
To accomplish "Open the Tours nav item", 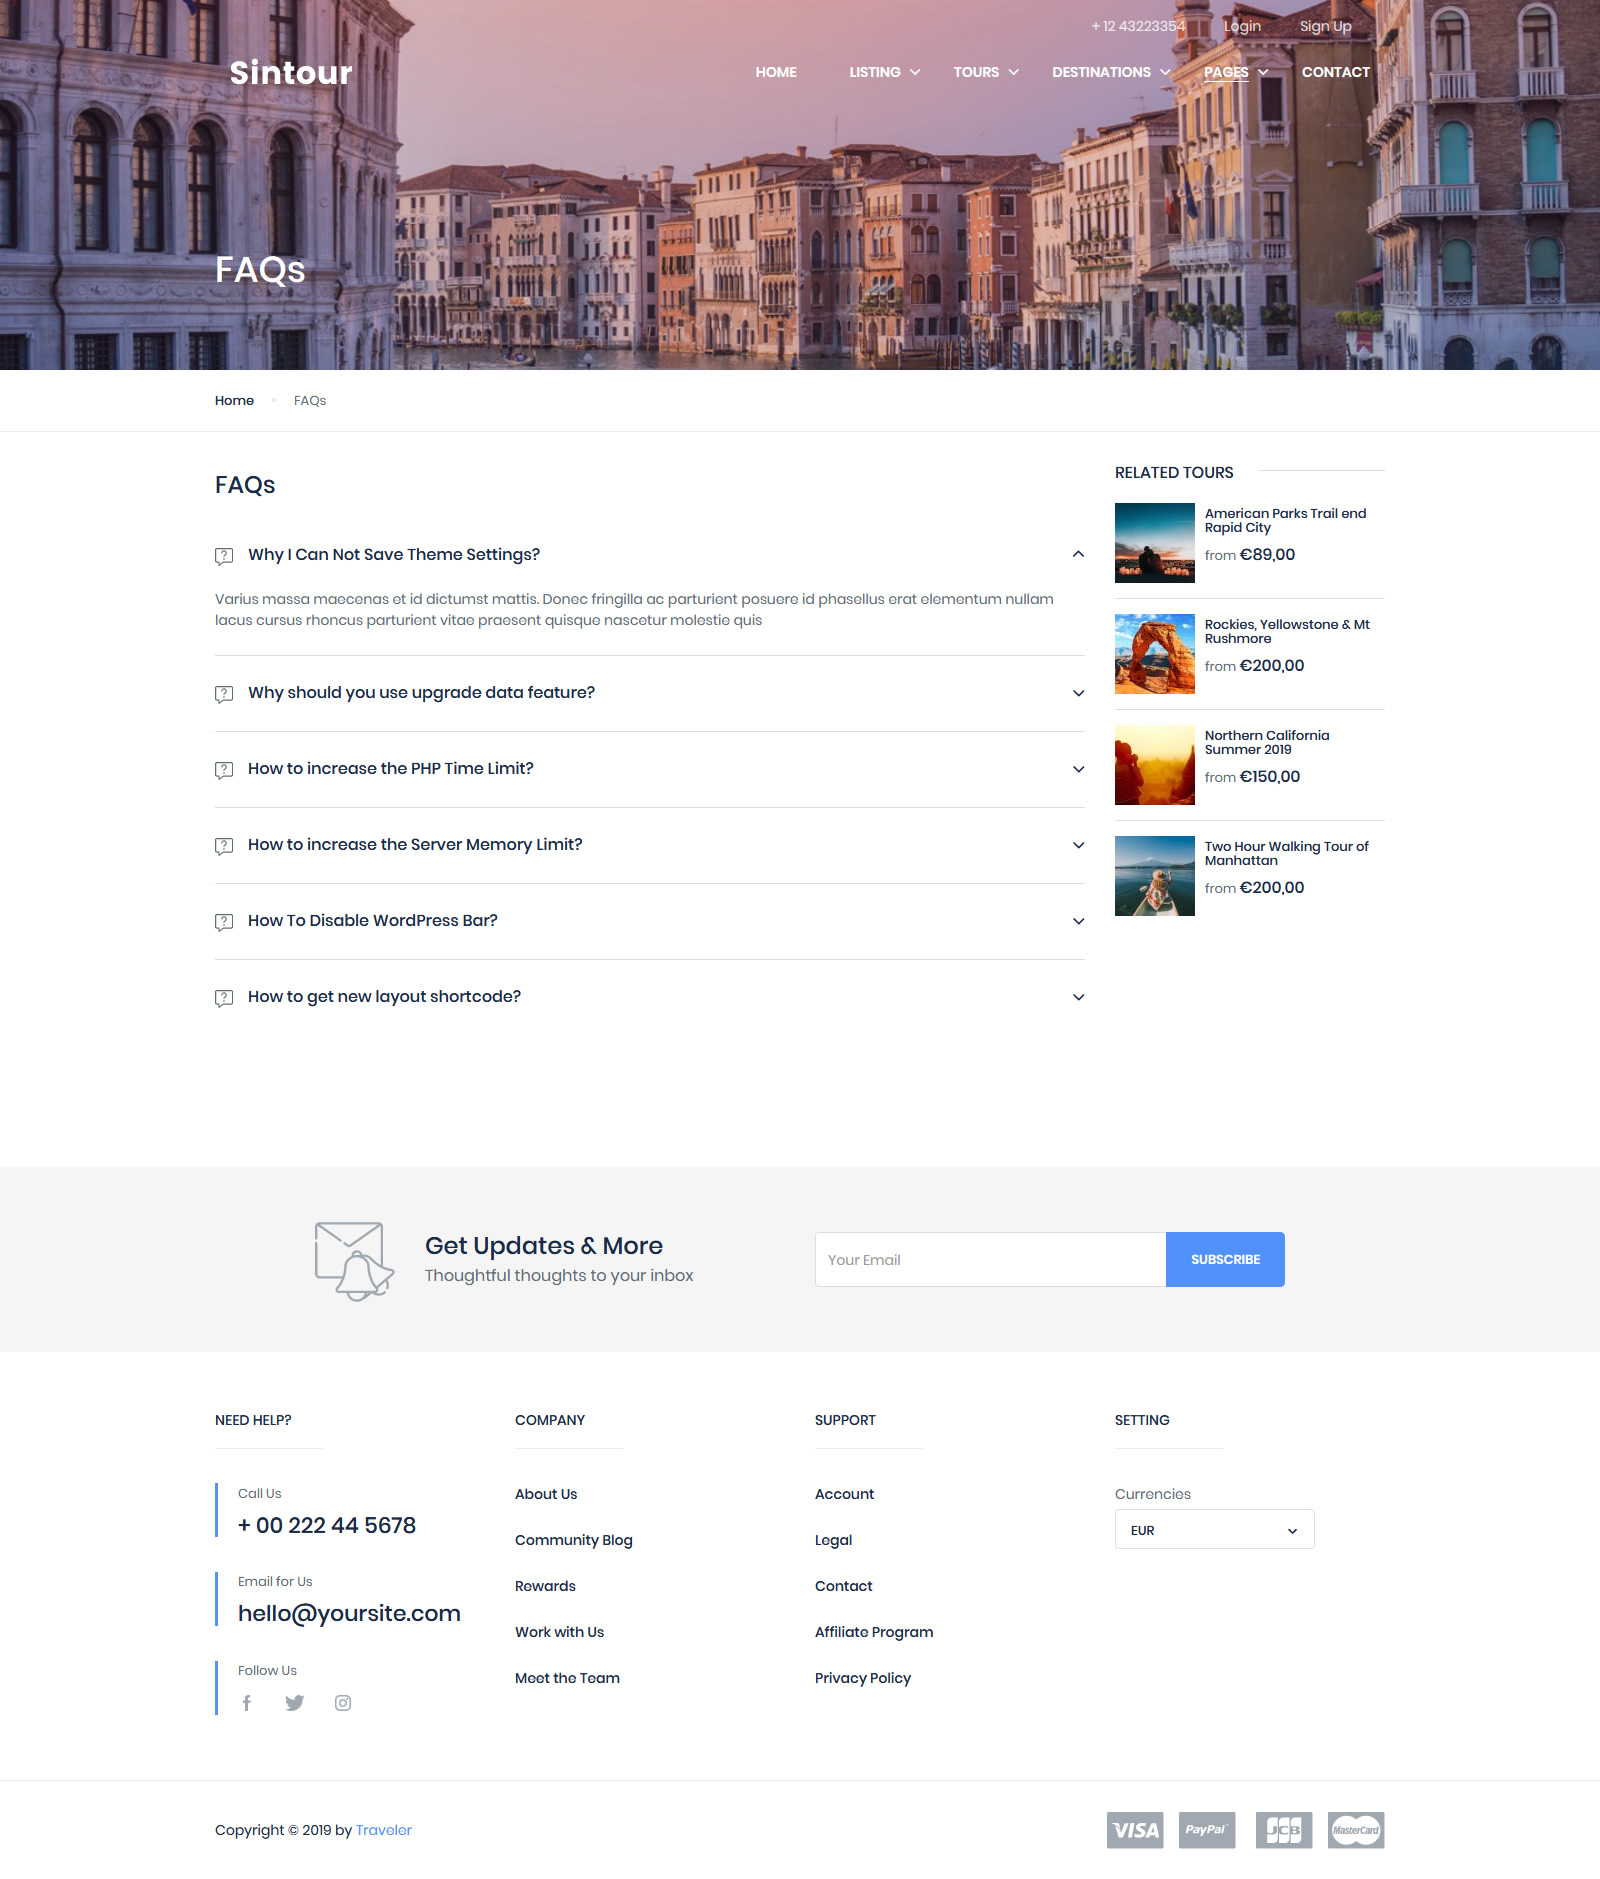I will pyautogui.click(x=976, y=72).
